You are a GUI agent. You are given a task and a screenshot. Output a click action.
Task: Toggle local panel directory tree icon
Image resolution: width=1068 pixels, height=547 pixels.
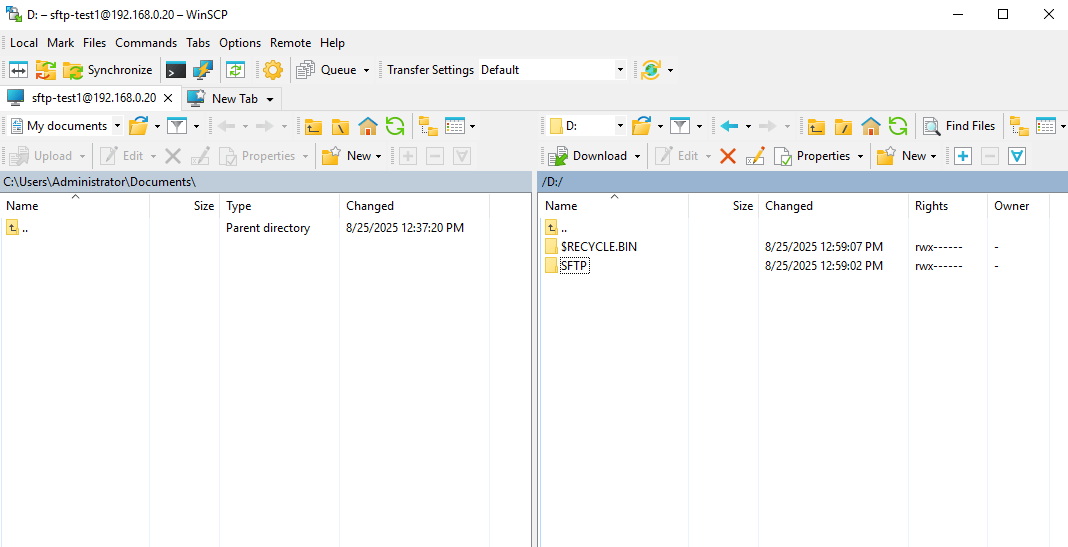pyautogui.click(x=428, y=126)
